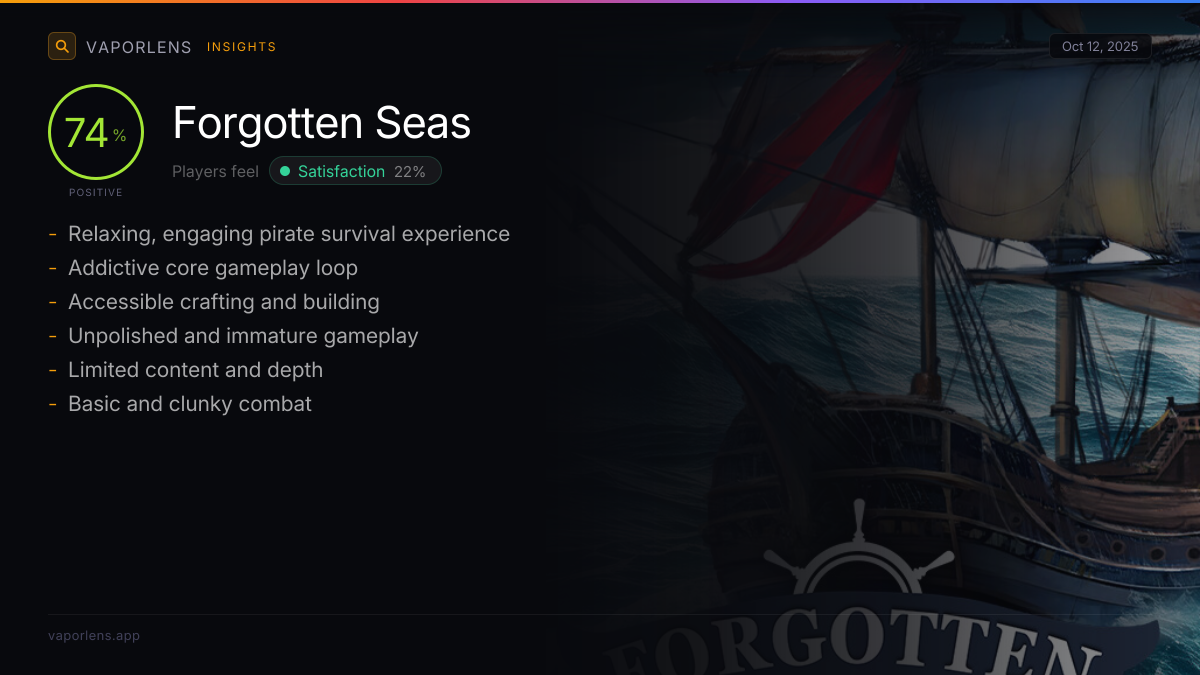The height and width of the screenshot is (675, 1200).
Task: Open the INSIGHTS section label
Action: (x=241, y=47)
